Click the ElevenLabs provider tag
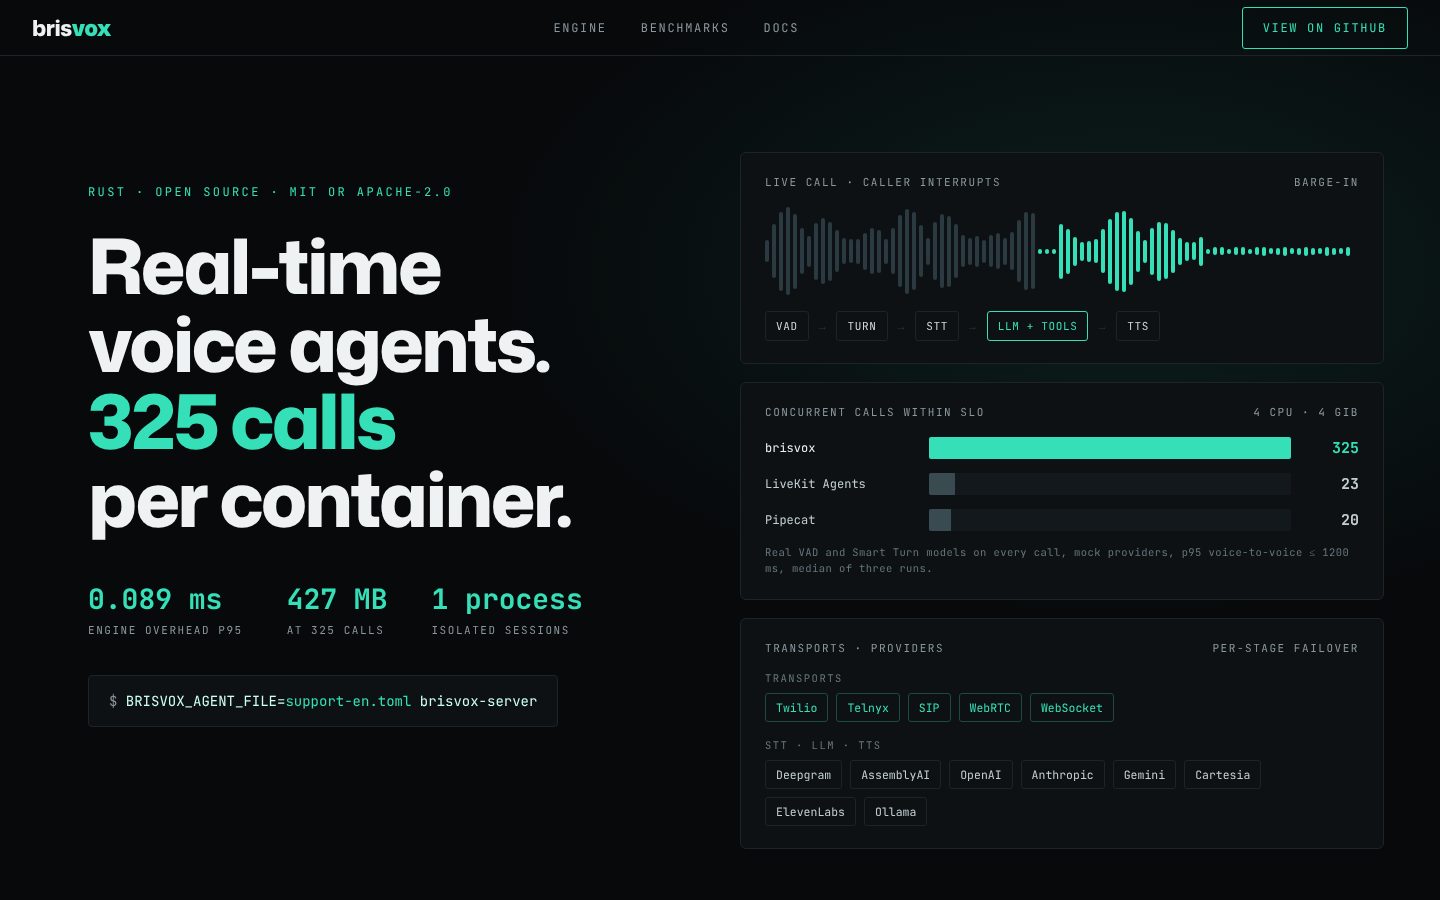Screen dimensions: 1440x900 [x=810, y=812]
